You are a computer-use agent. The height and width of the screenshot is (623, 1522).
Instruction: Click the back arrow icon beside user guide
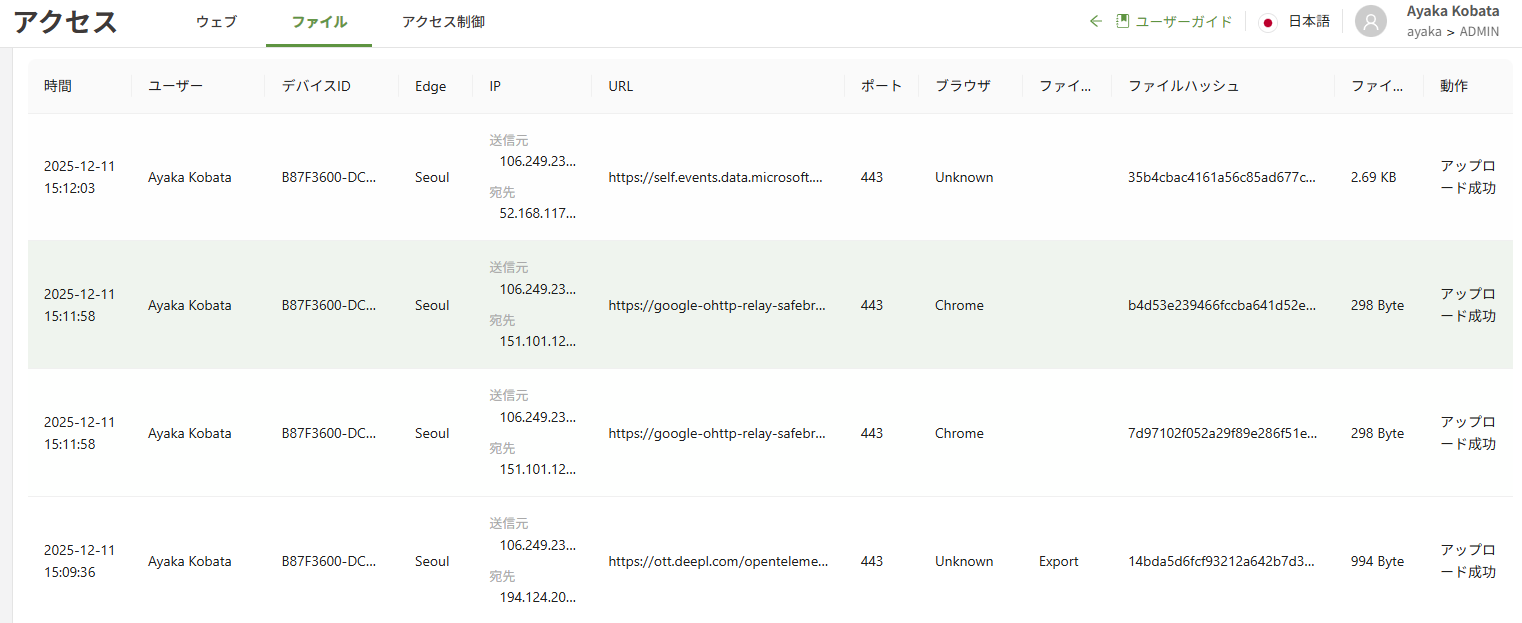pos(1096,21)
